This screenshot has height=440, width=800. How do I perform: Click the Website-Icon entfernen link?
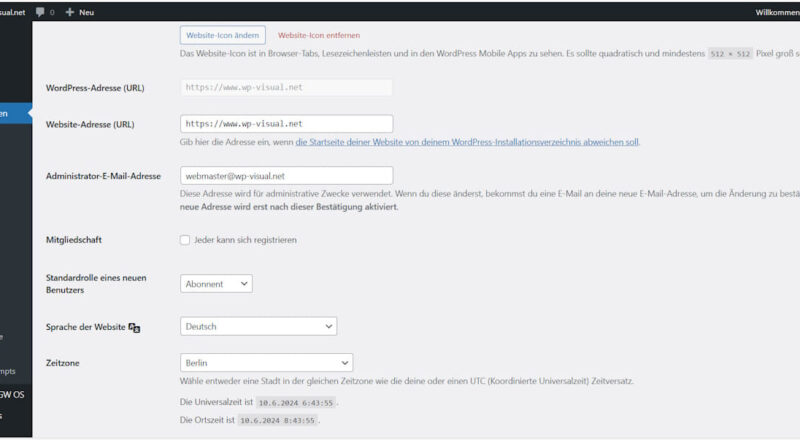point(319,35)
